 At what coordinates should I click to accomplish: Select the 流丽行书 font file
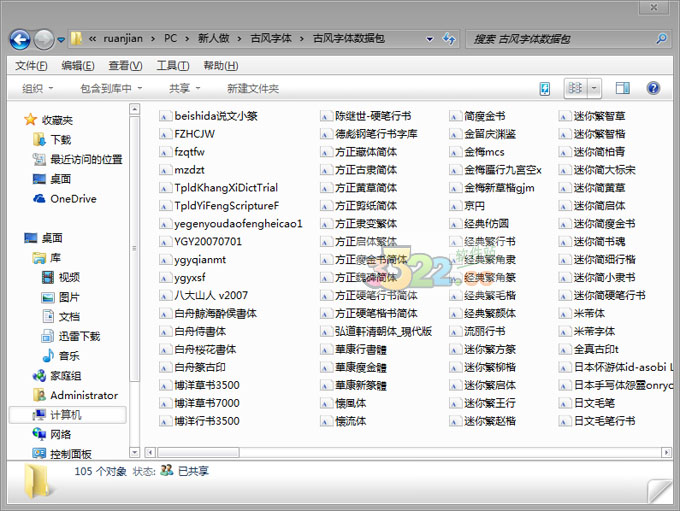click(x=477, y=331)
